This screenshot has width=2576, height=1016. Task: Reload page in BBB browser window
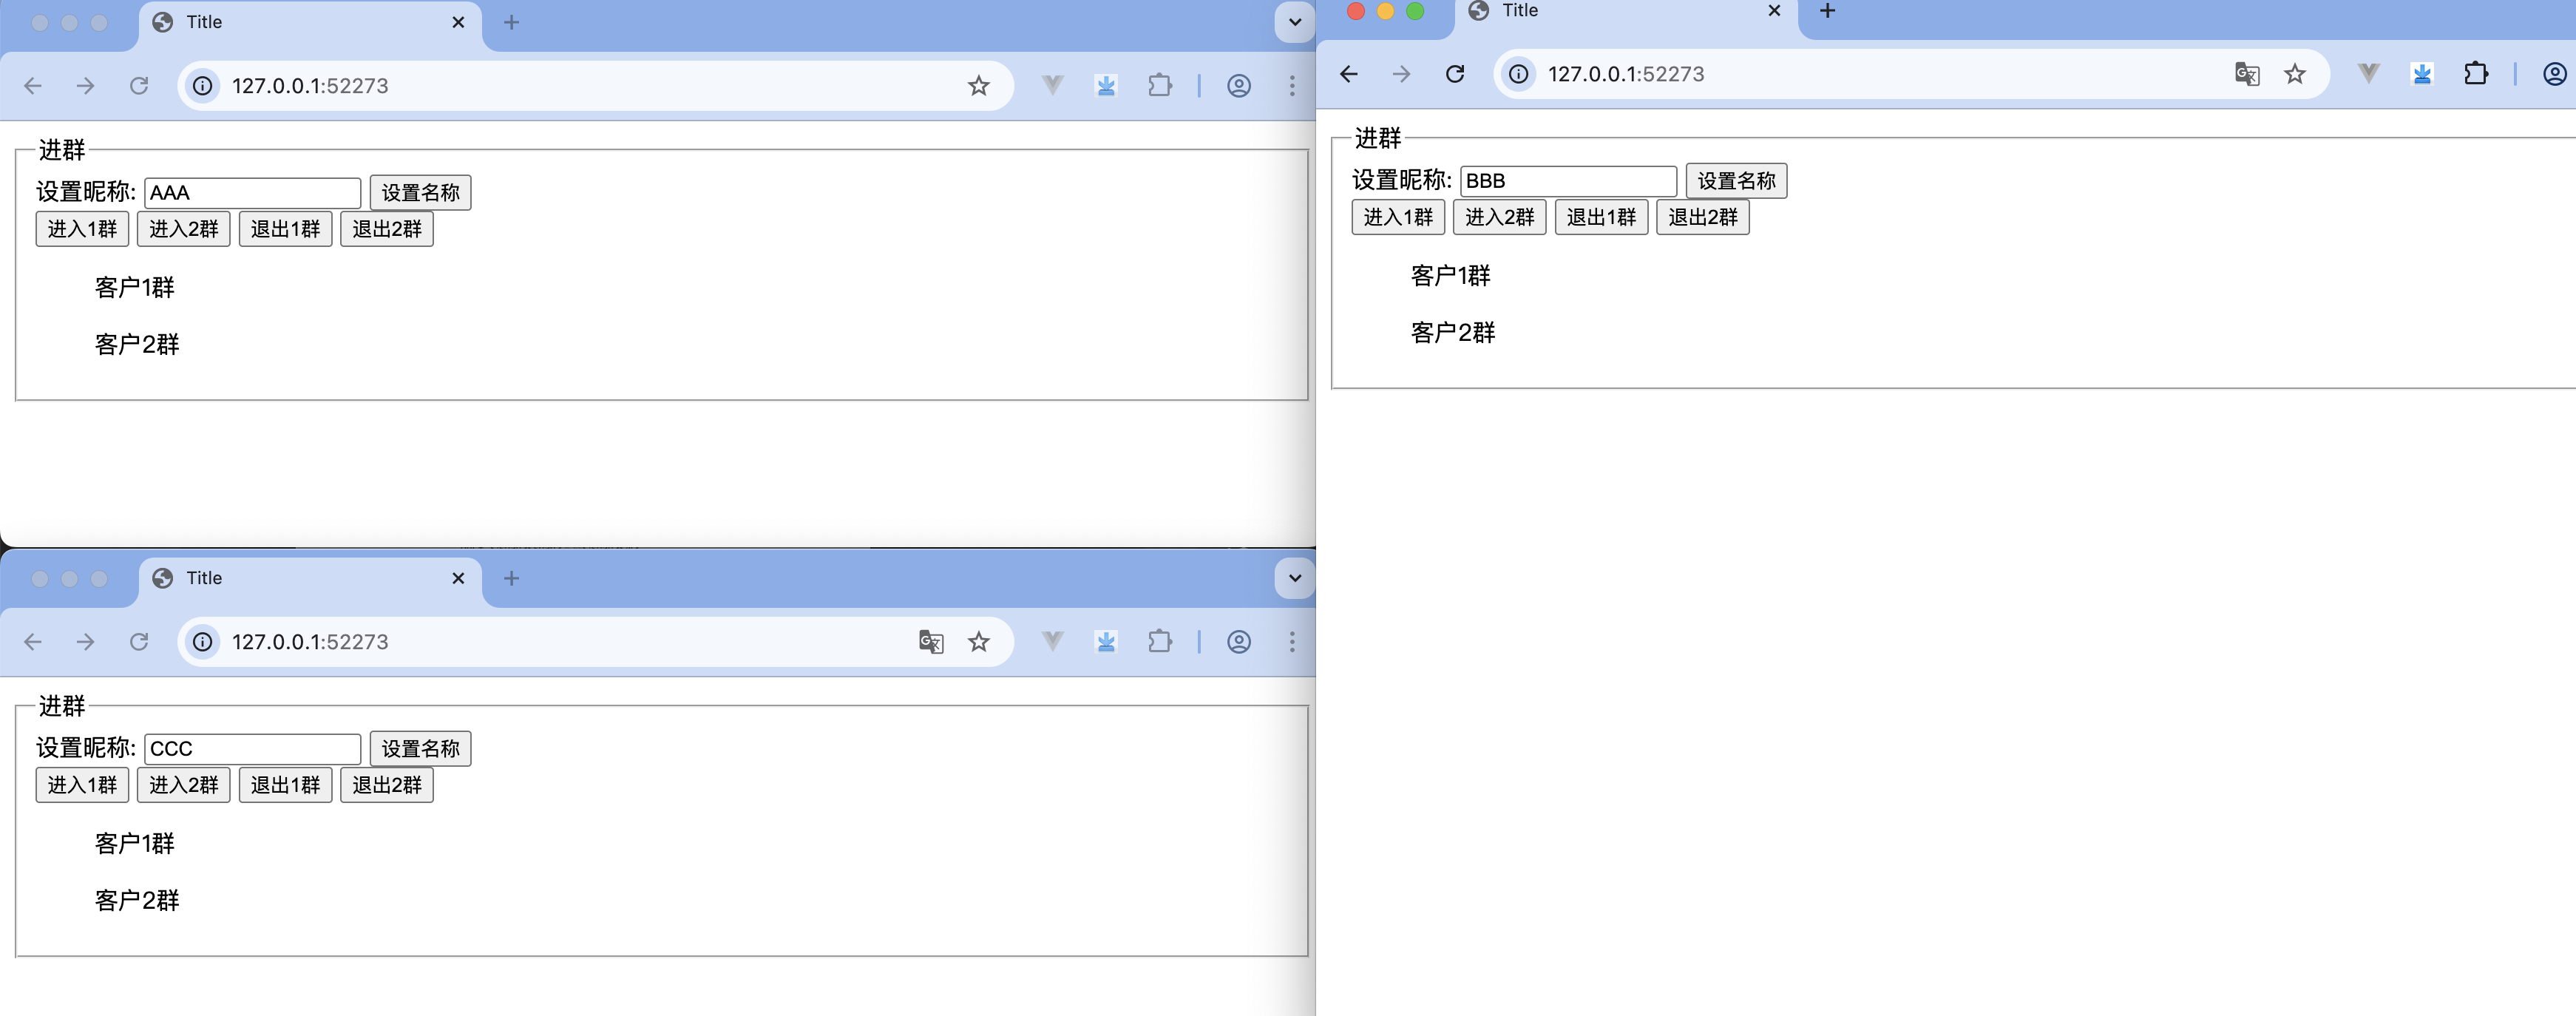[x=1455, y=74]
